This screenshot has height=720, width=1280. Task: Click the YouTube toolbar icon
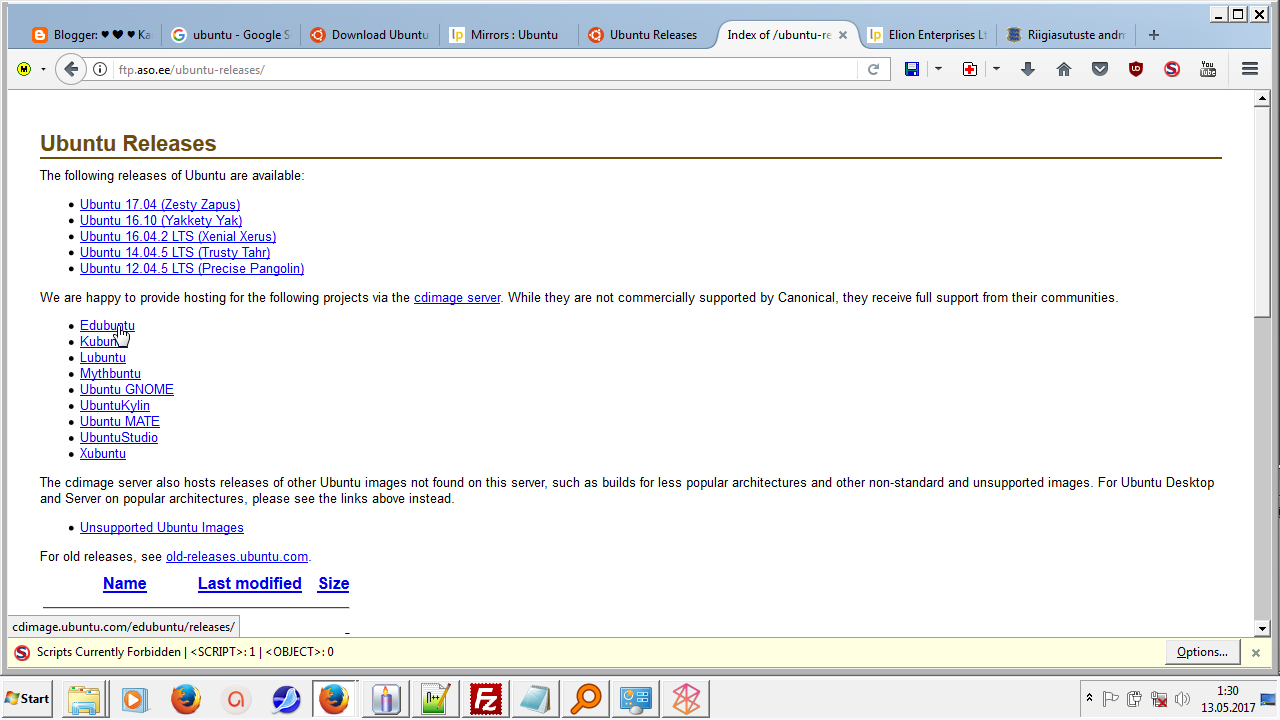click(1208, 69)
